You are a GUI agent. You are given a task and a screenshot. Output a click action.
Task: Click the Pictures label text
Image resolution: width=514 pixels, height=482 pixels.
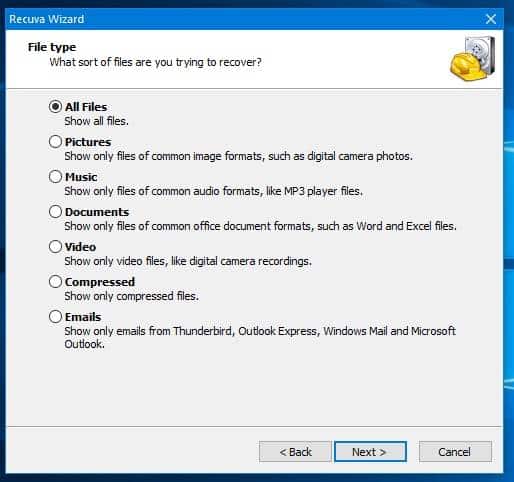coord(88,142)
